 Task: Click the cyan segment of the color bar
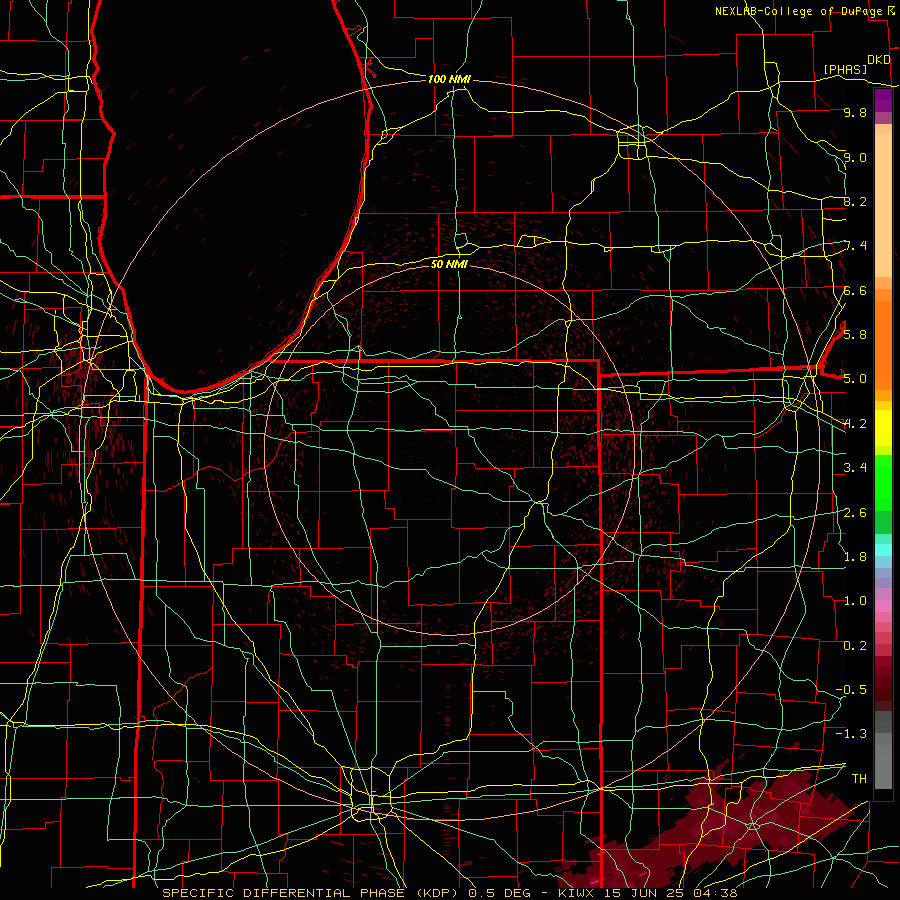883,549
